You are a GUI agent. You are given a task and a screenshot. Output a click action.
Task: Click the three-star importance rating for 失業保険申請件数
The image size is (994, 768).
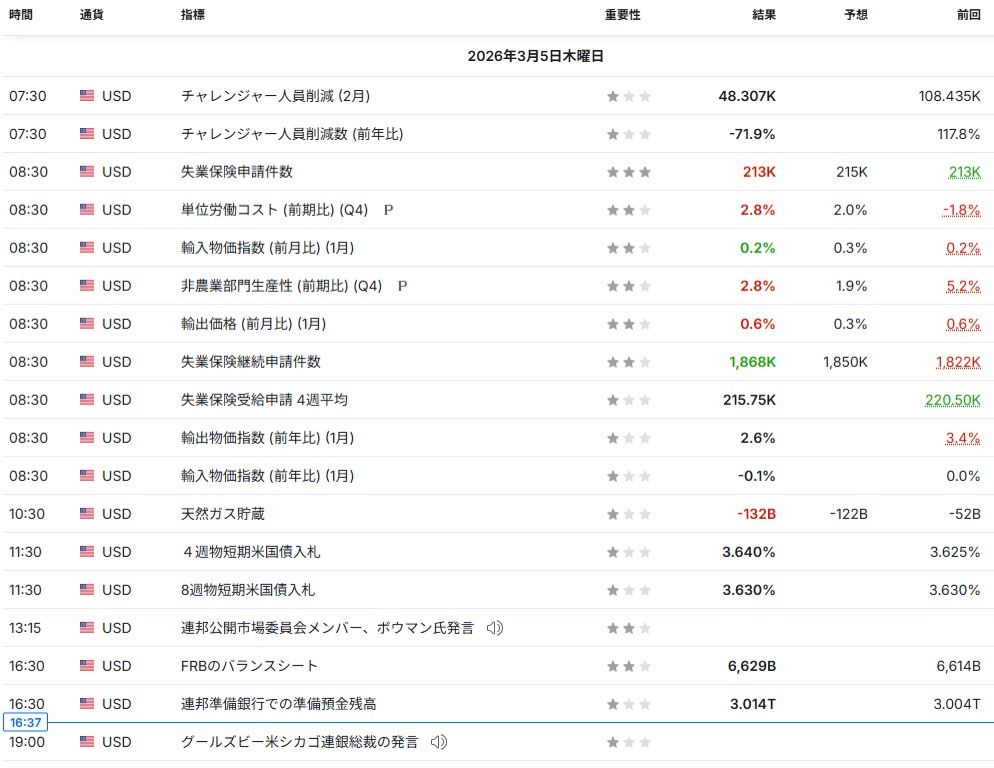628,172
